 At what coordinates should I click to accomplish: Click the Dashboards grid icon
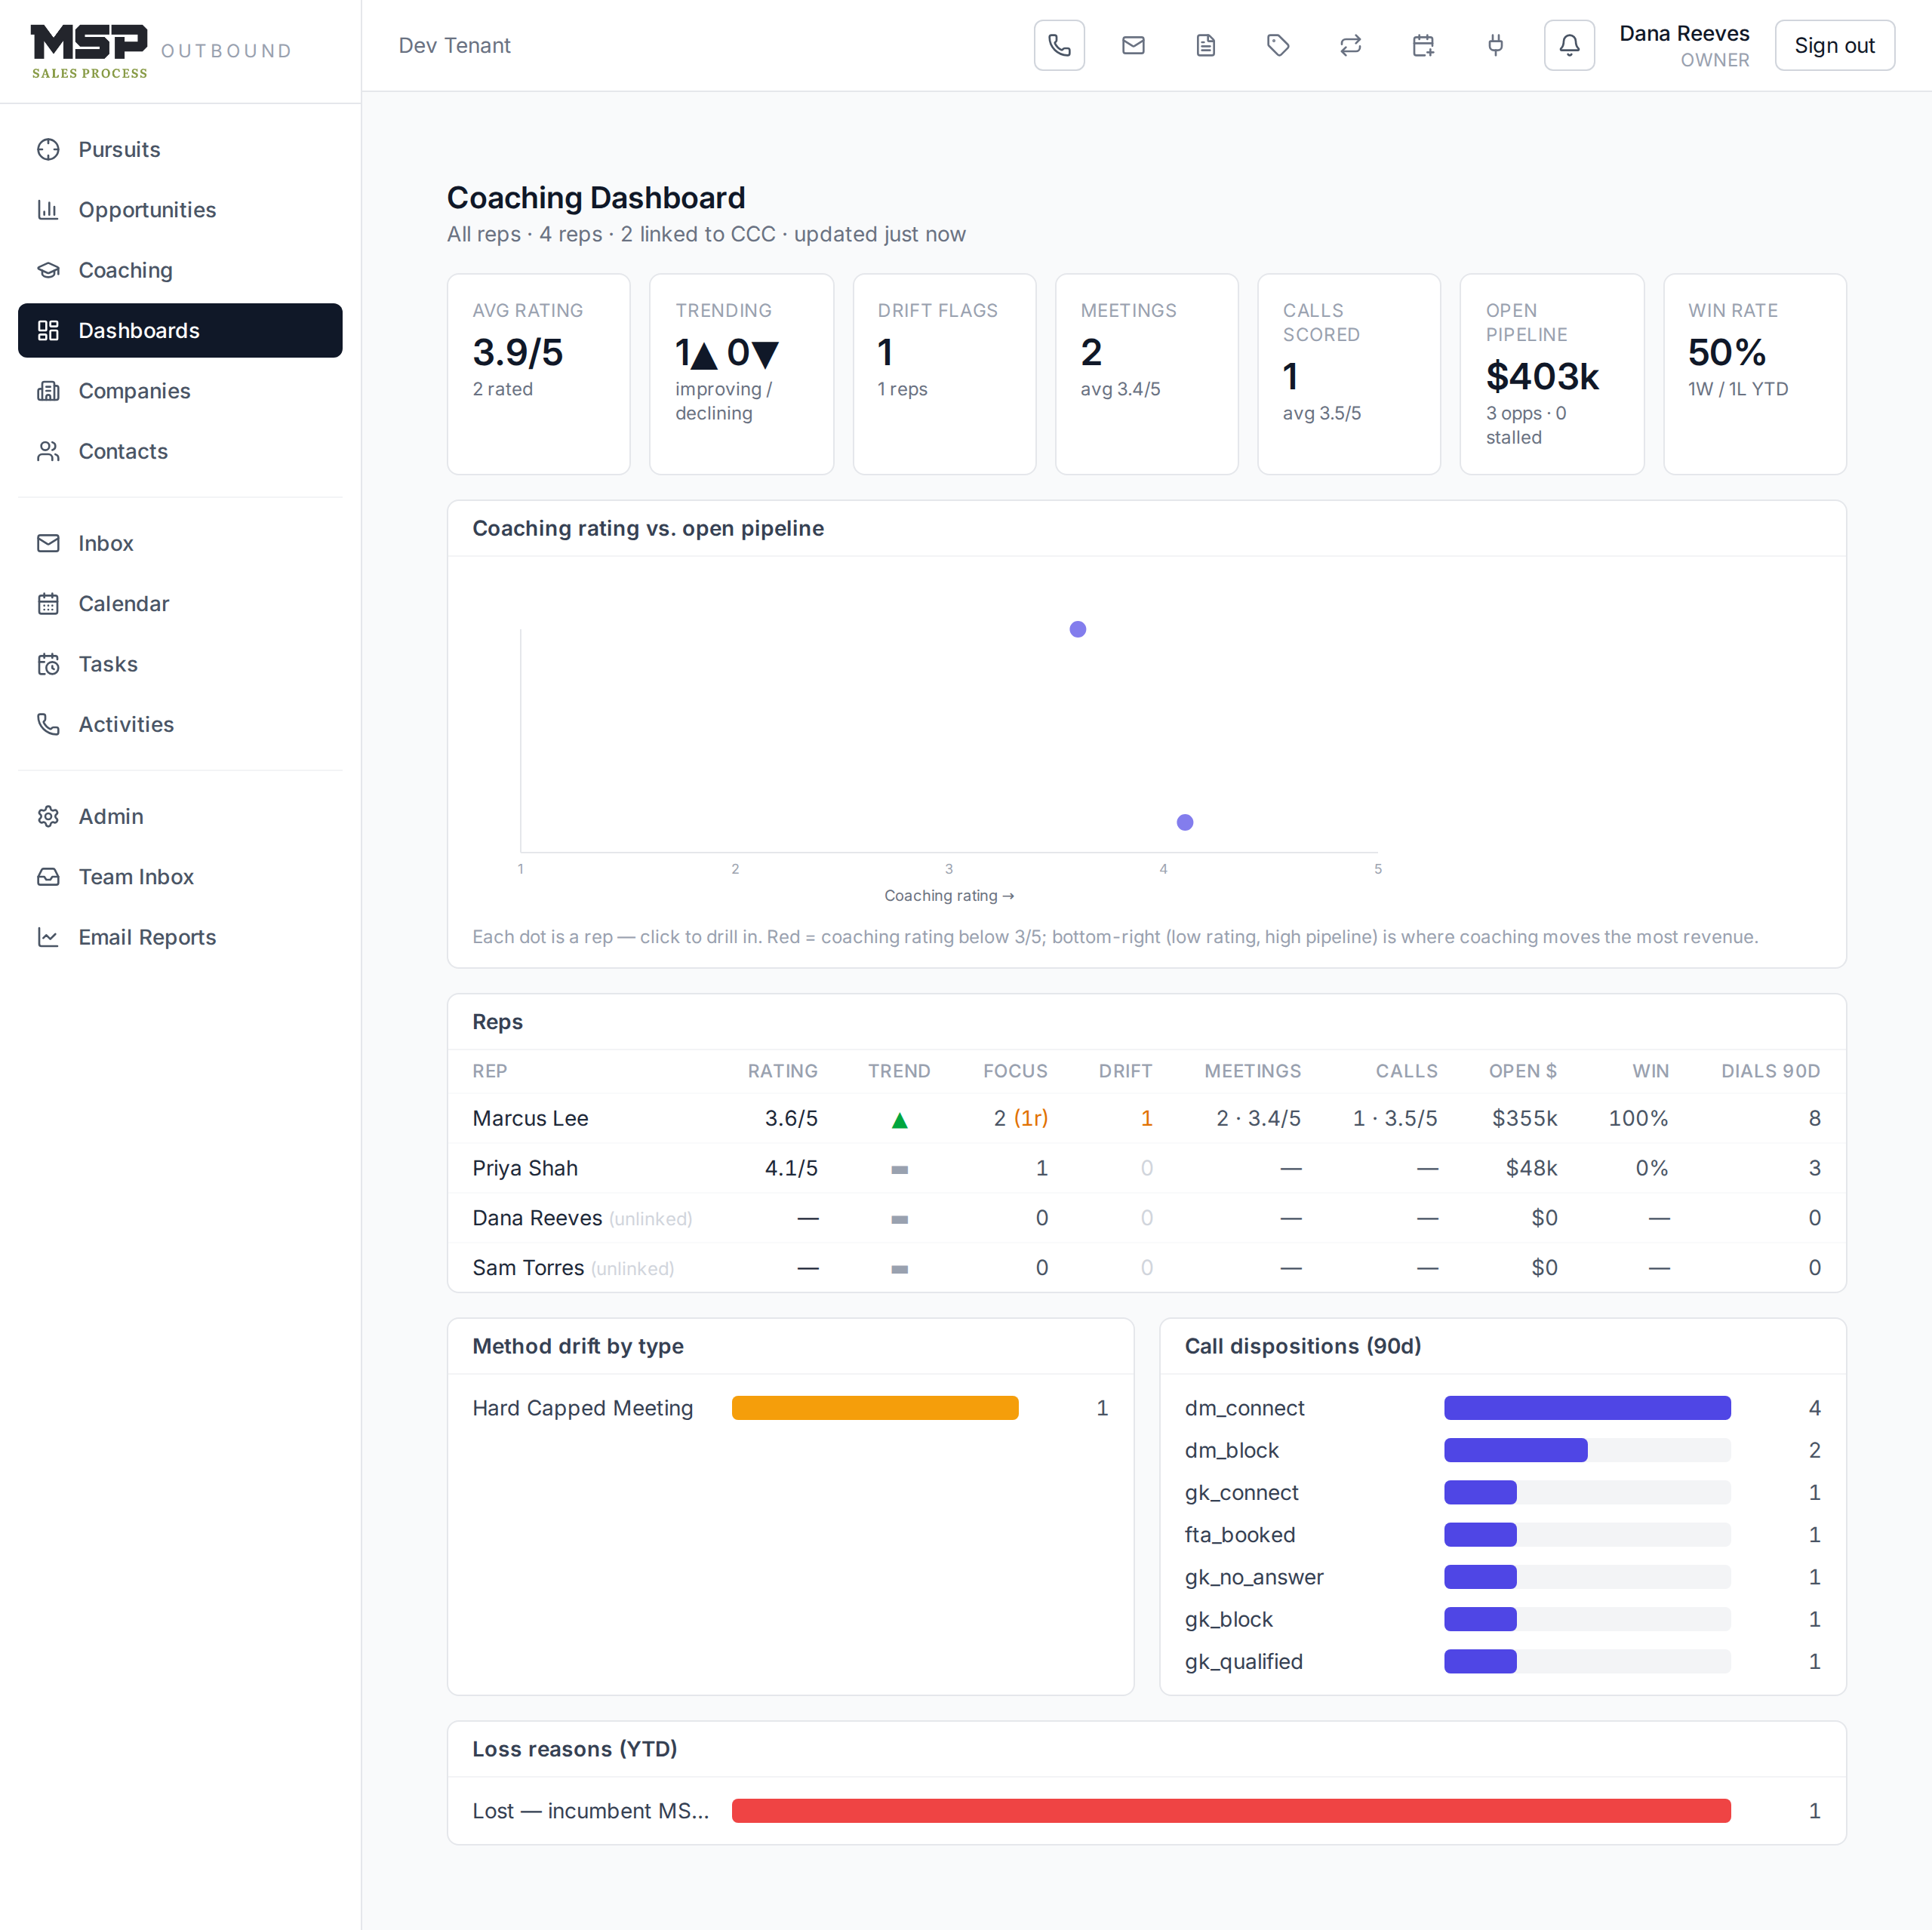[48, 331]
